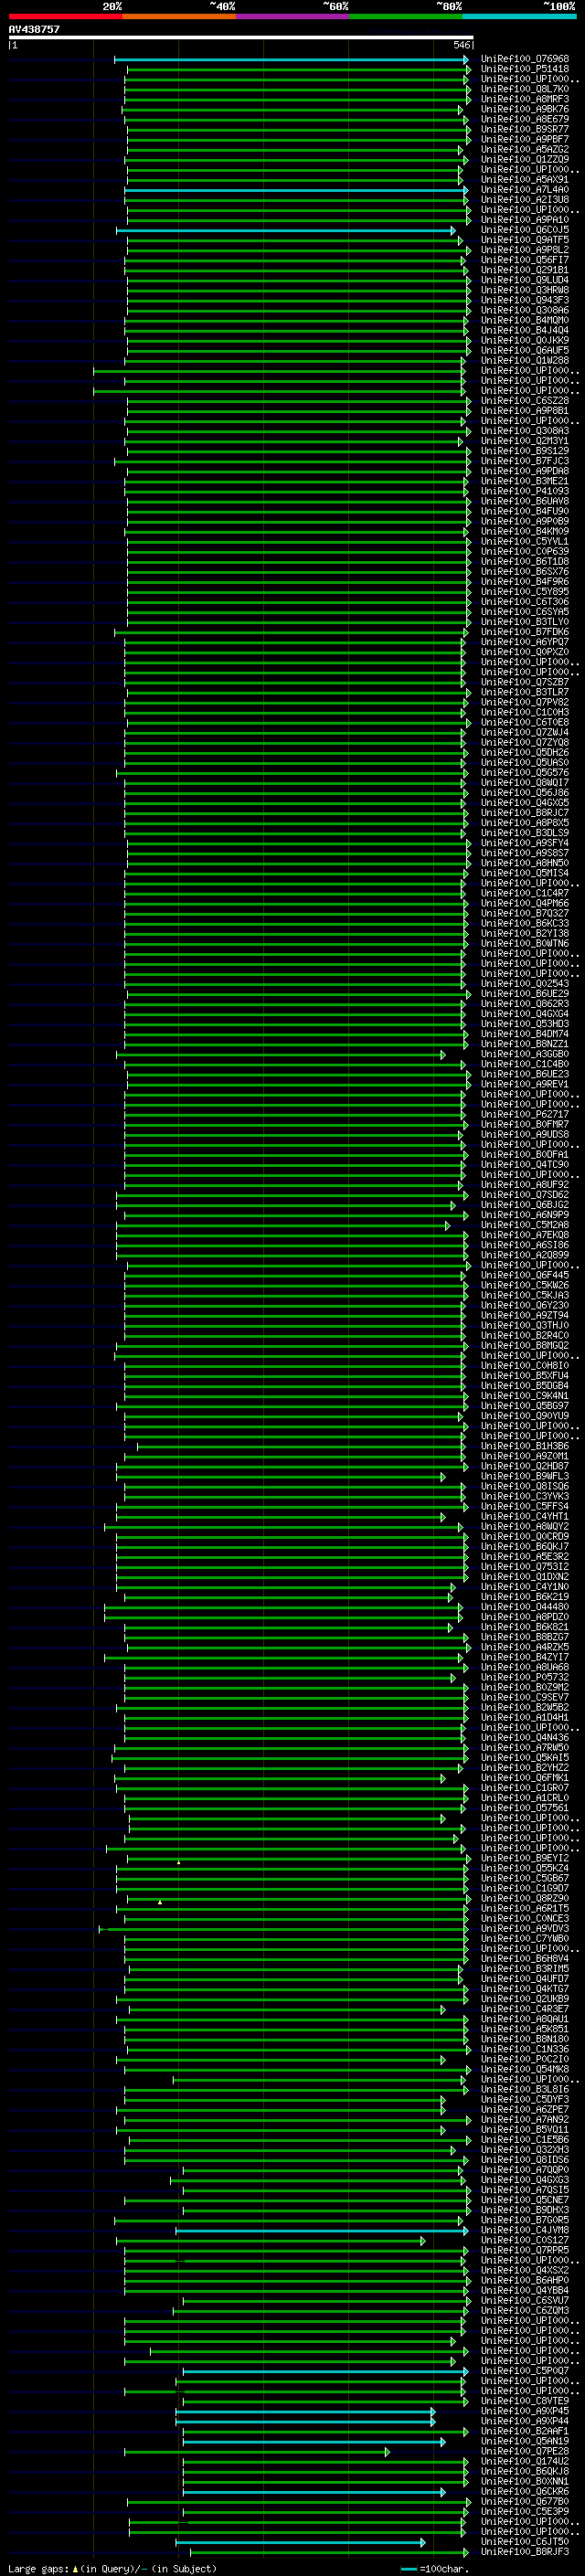The image size is (585, 2576).
Task: Select the UniRef100_Q291B1 label
Action: coord(524,270)
